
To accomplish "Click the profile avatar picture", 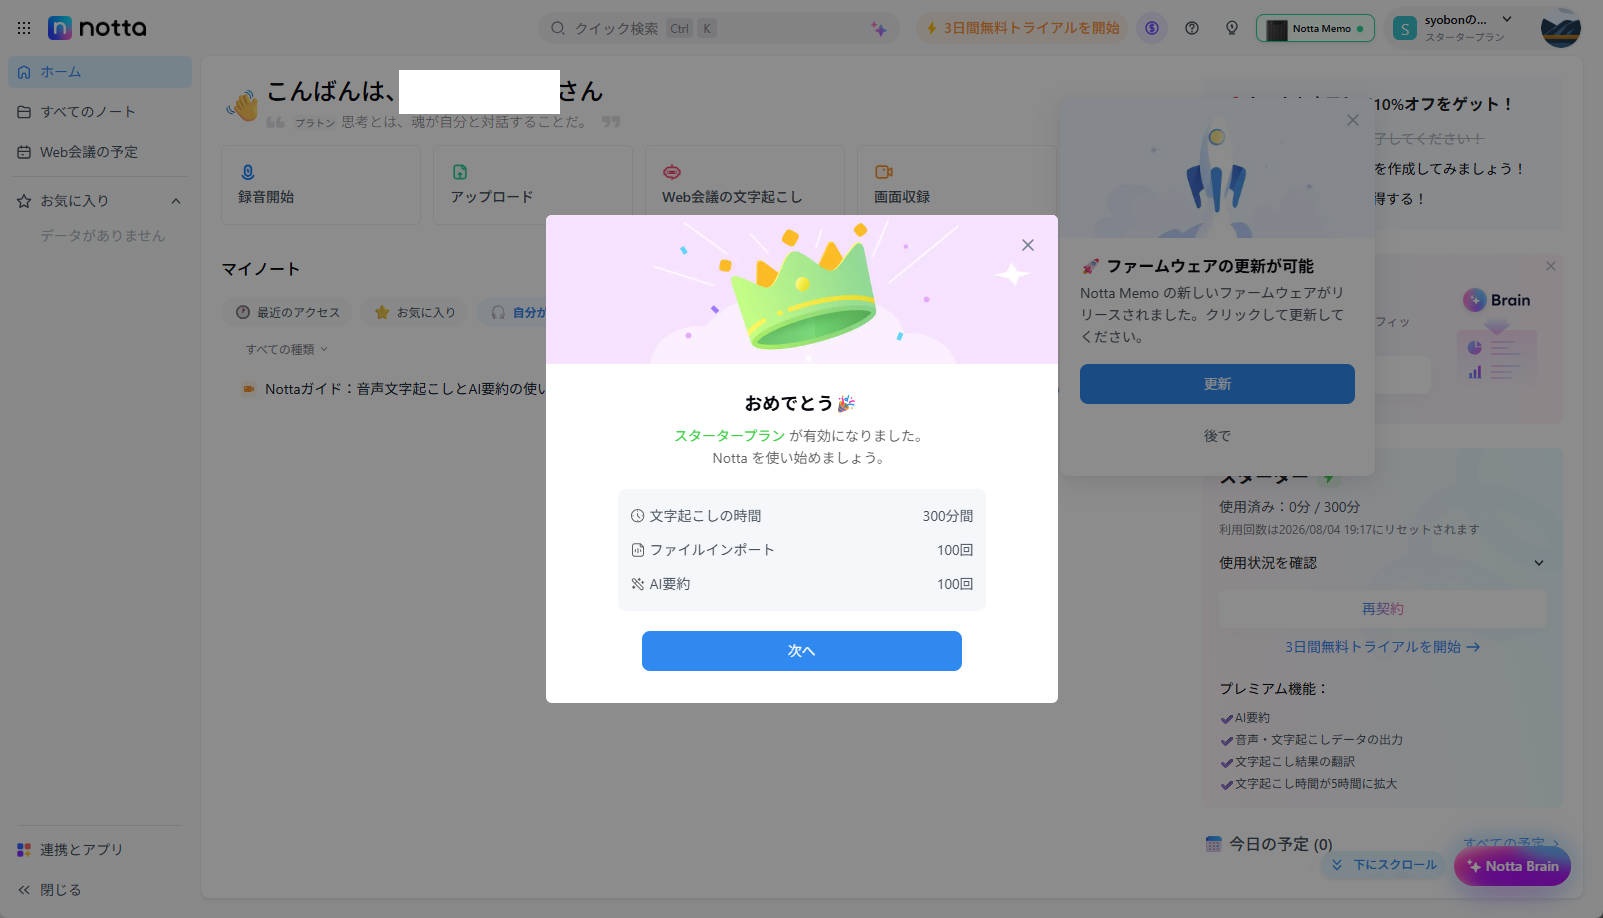I will pos(1560,28).
